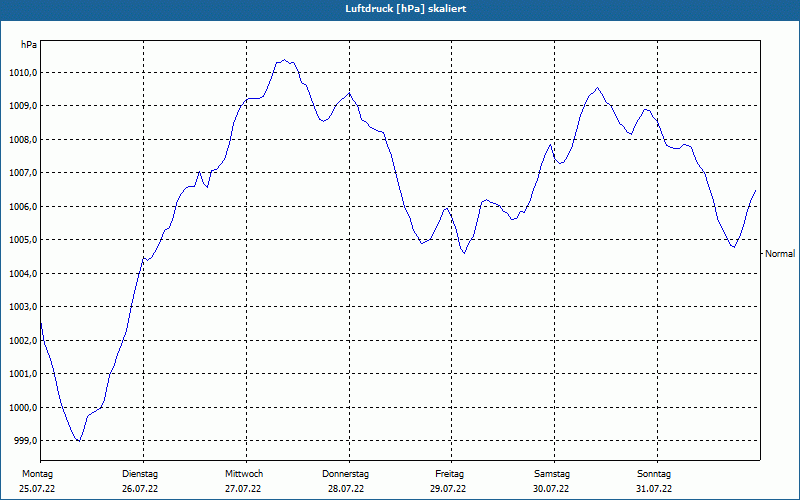Click the '30.07.22' date label
The image size is (800, 500).
pyautogui.click(x=551, y=489)
